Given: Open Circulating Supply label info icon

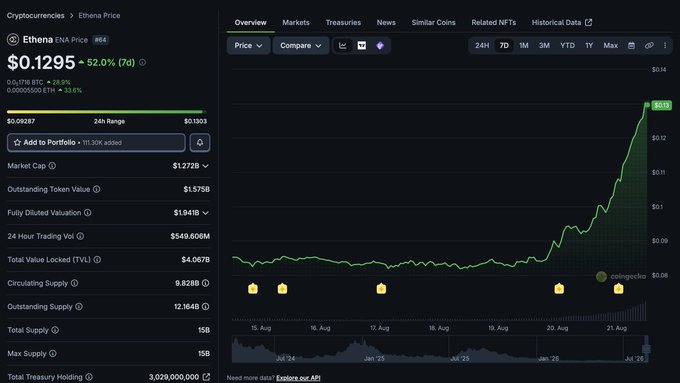Looking at the screenshot, I should (75, 283).
